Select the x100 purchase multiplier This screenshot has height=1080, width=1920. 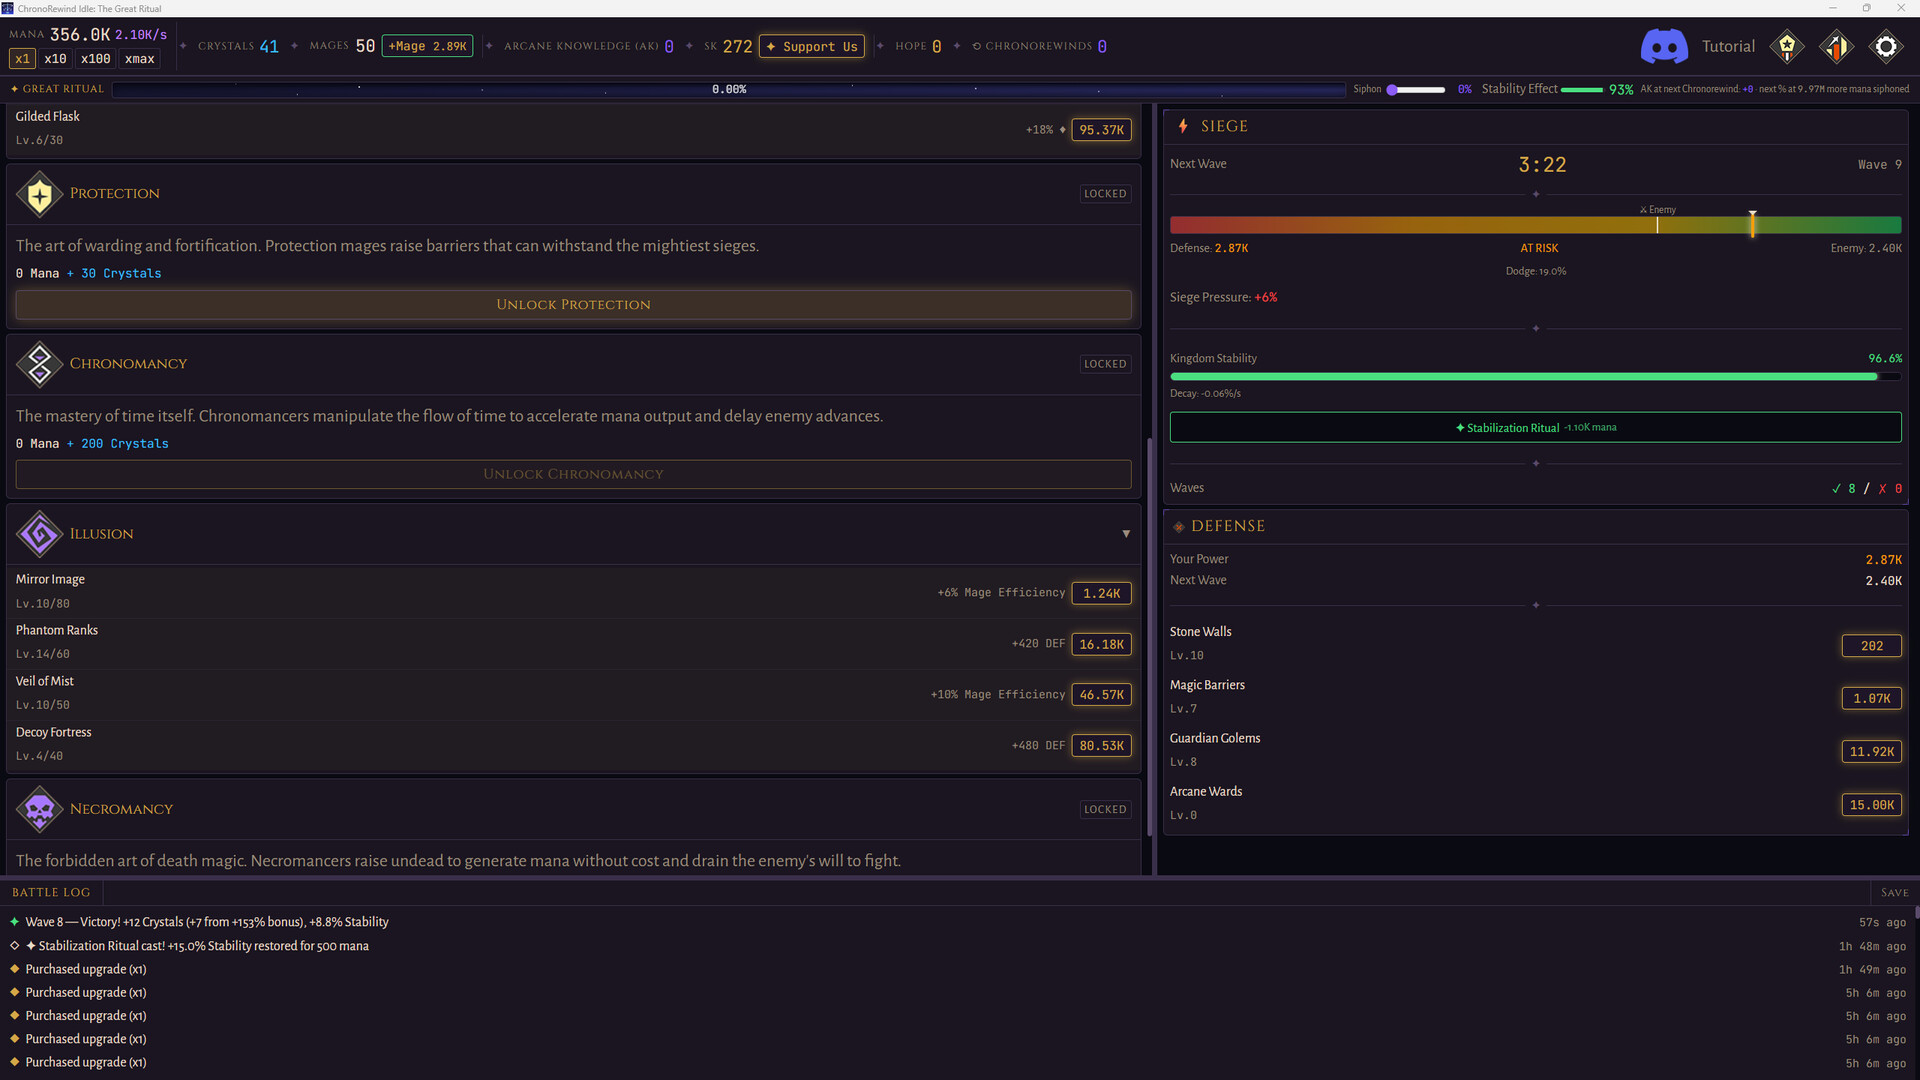pos(95,59)
